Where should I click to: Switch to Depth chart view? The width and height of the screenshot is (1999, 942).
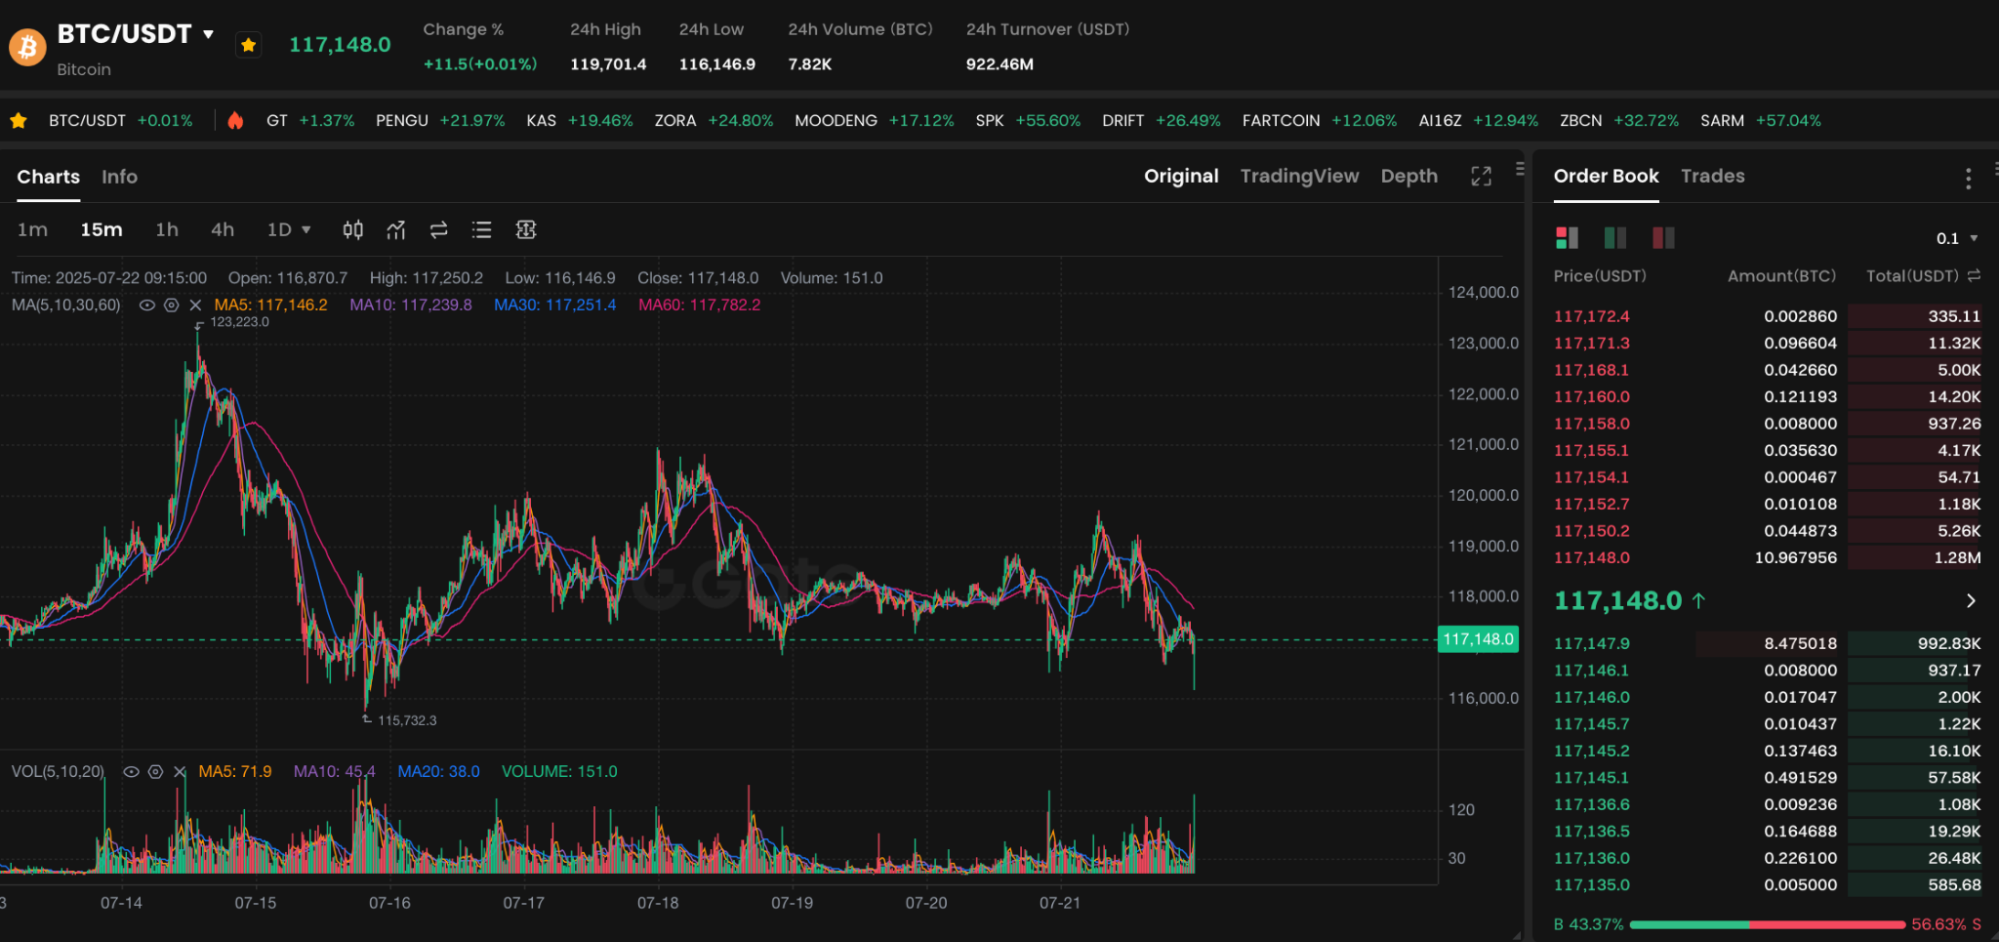coord(1409,176)
